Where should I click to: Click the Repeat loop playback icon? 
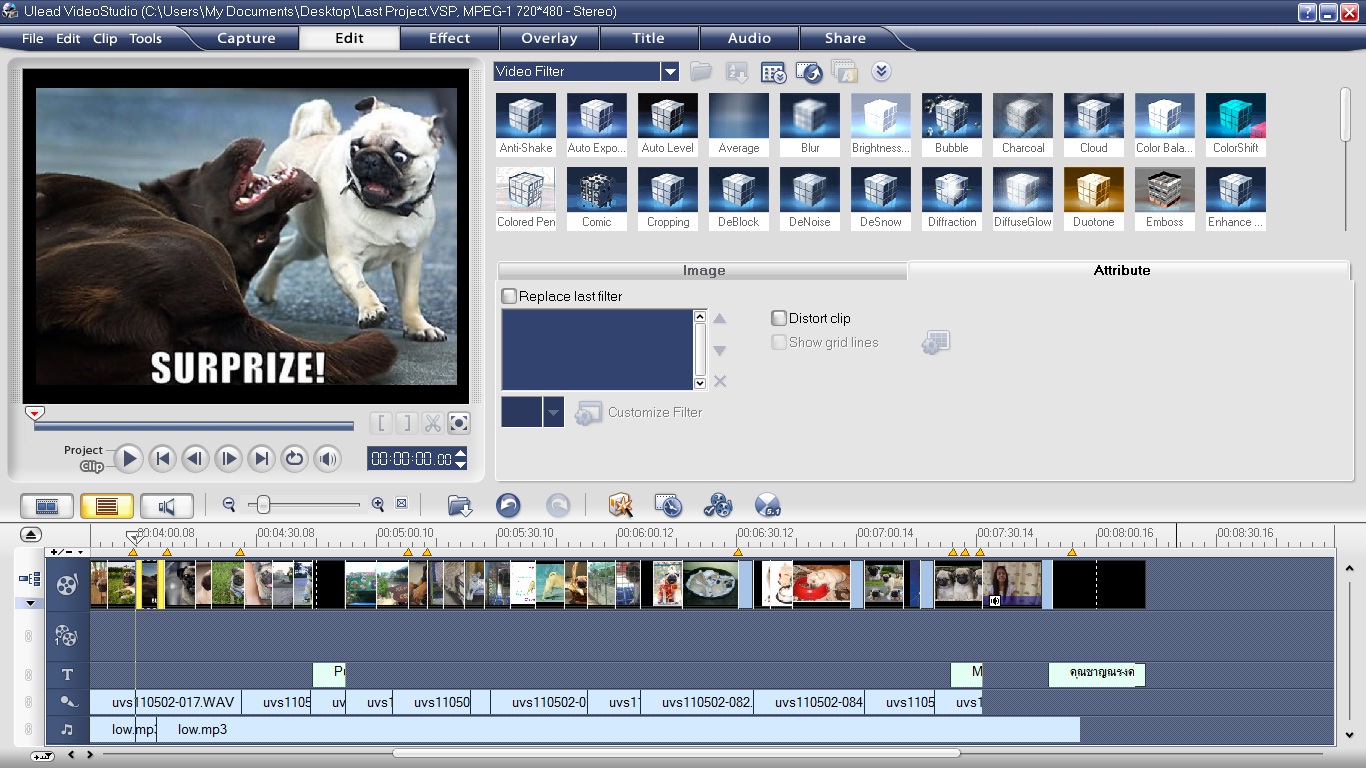(294, 459)
